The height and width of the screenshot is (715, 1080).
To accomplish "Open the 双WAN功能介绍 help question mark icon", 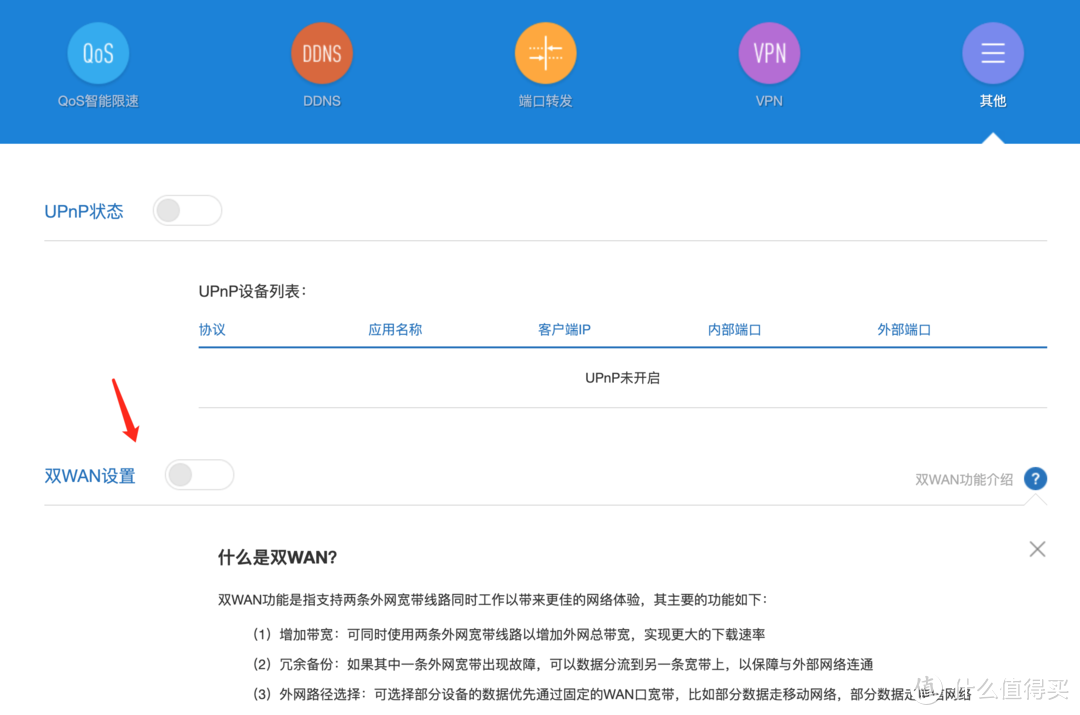I will [x=1035, y=478].
